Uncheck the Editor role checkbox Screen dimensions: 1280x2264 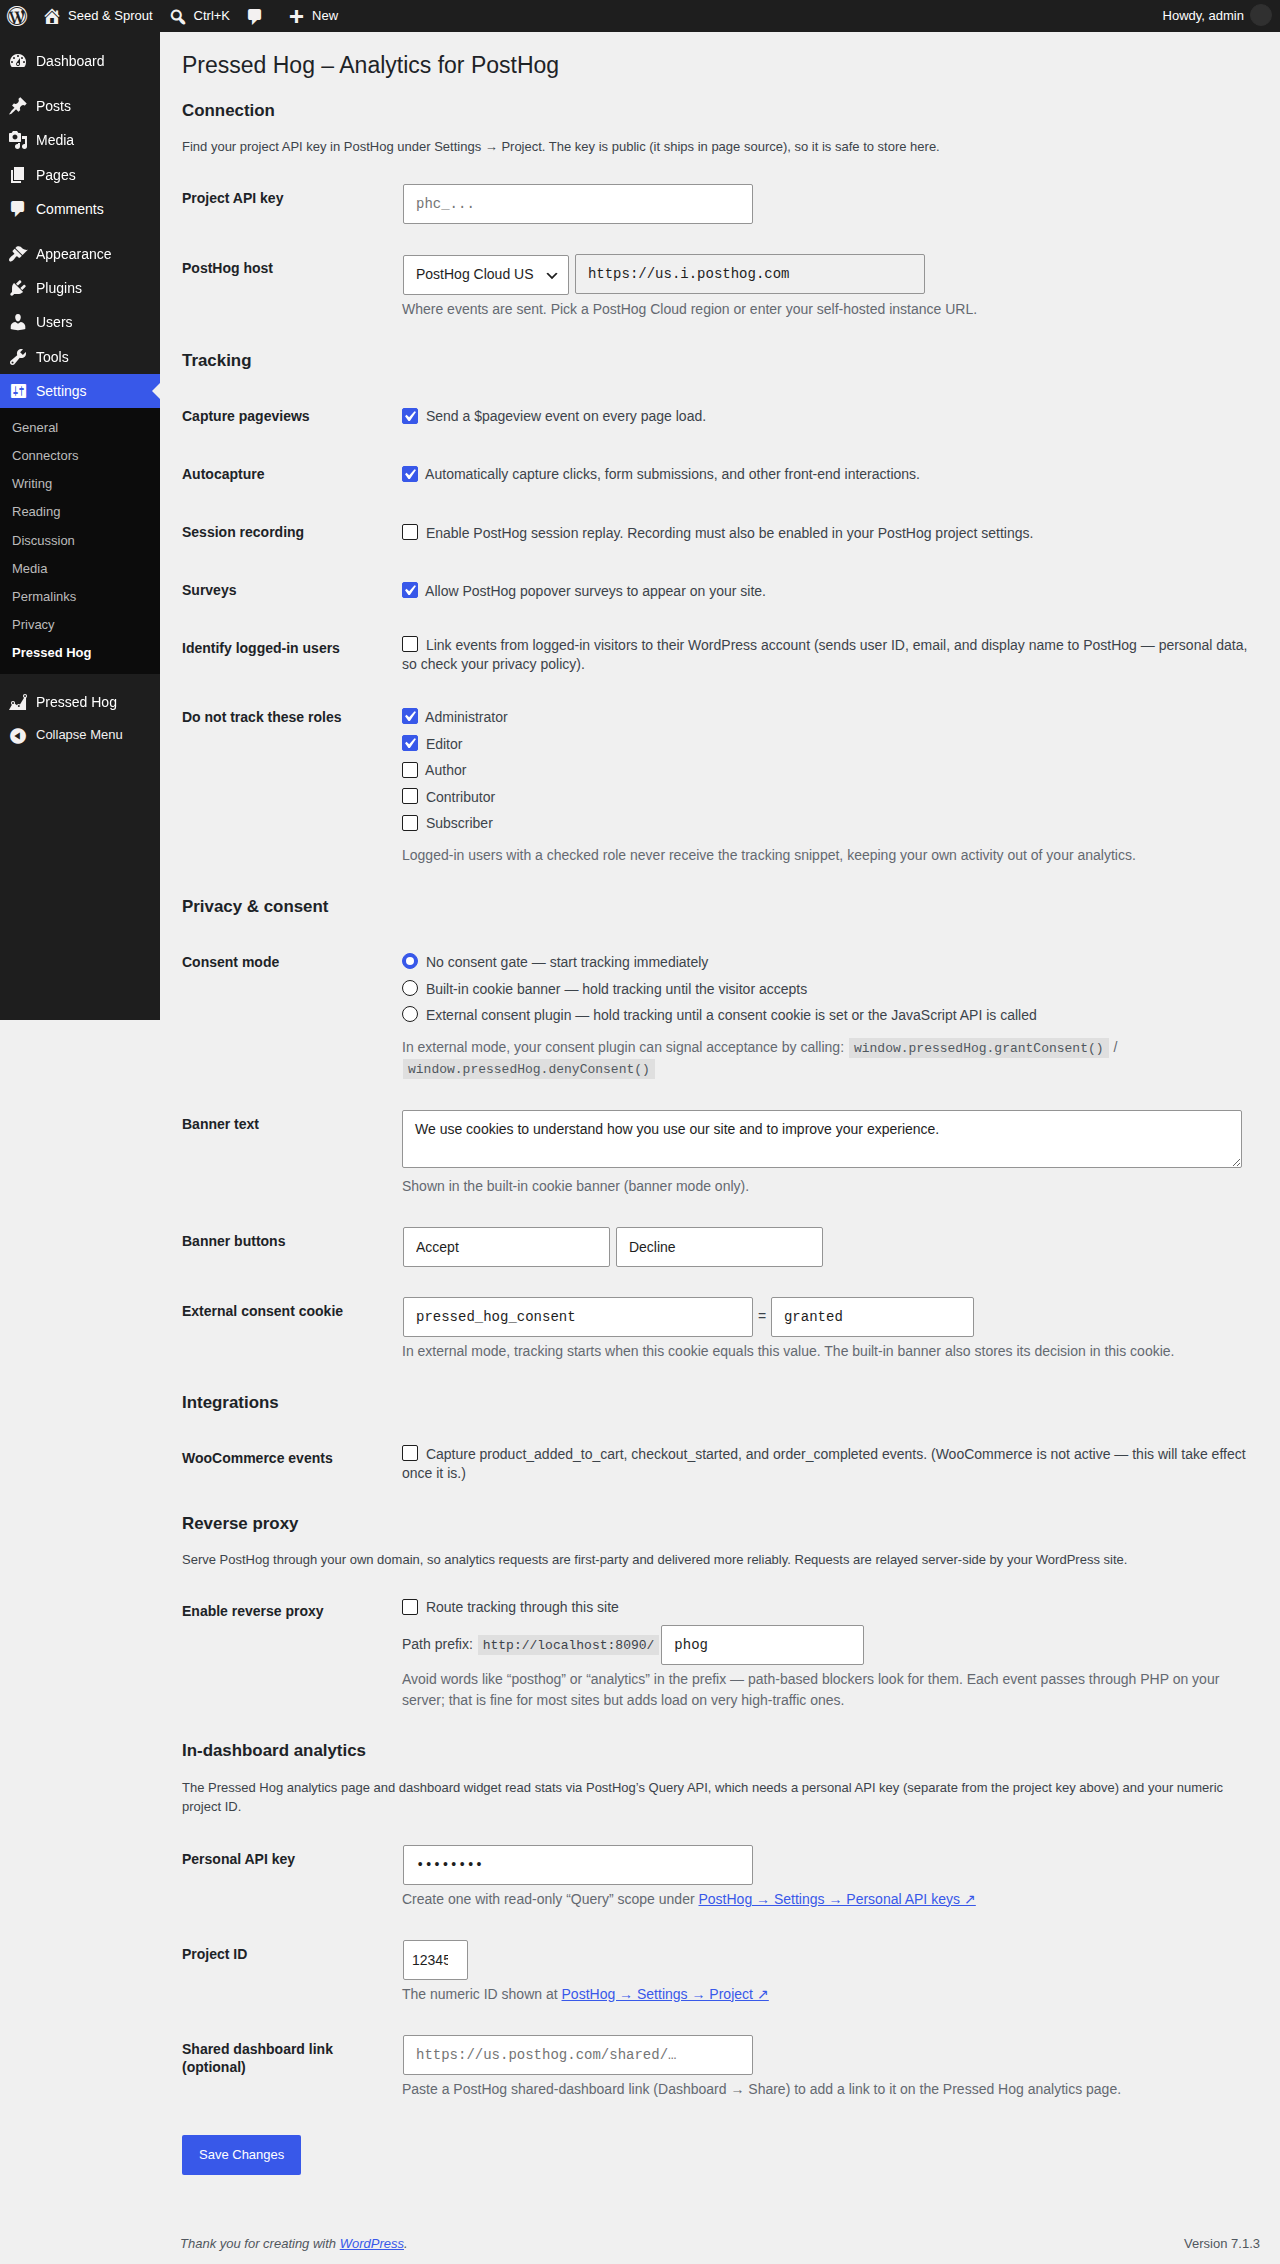coord(410,743)
